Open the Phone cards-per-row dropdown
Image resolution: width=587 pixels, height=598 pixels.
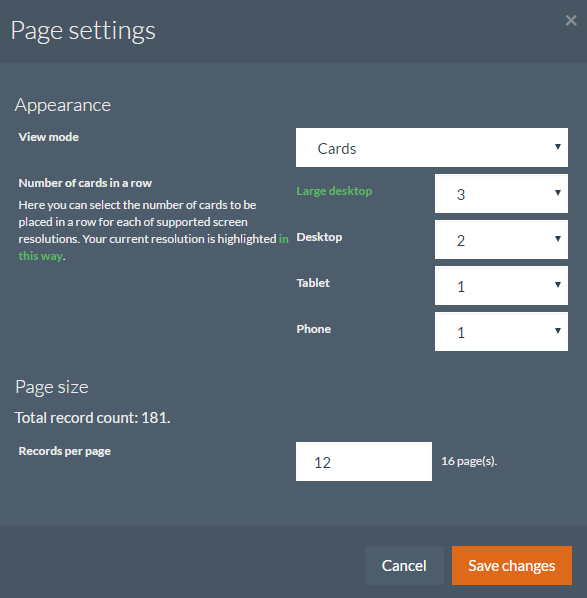pos(501,331)
